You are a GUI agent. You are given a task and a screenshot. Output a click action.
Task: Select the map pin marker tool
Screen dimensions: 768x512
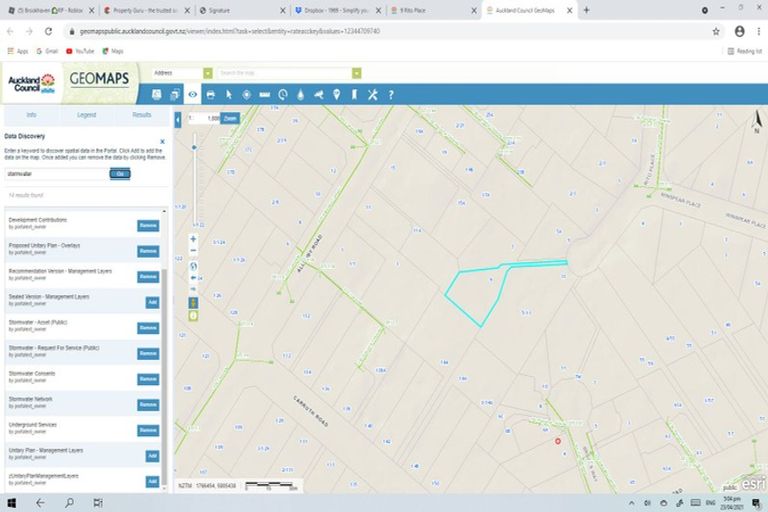[x=336, y=94]
